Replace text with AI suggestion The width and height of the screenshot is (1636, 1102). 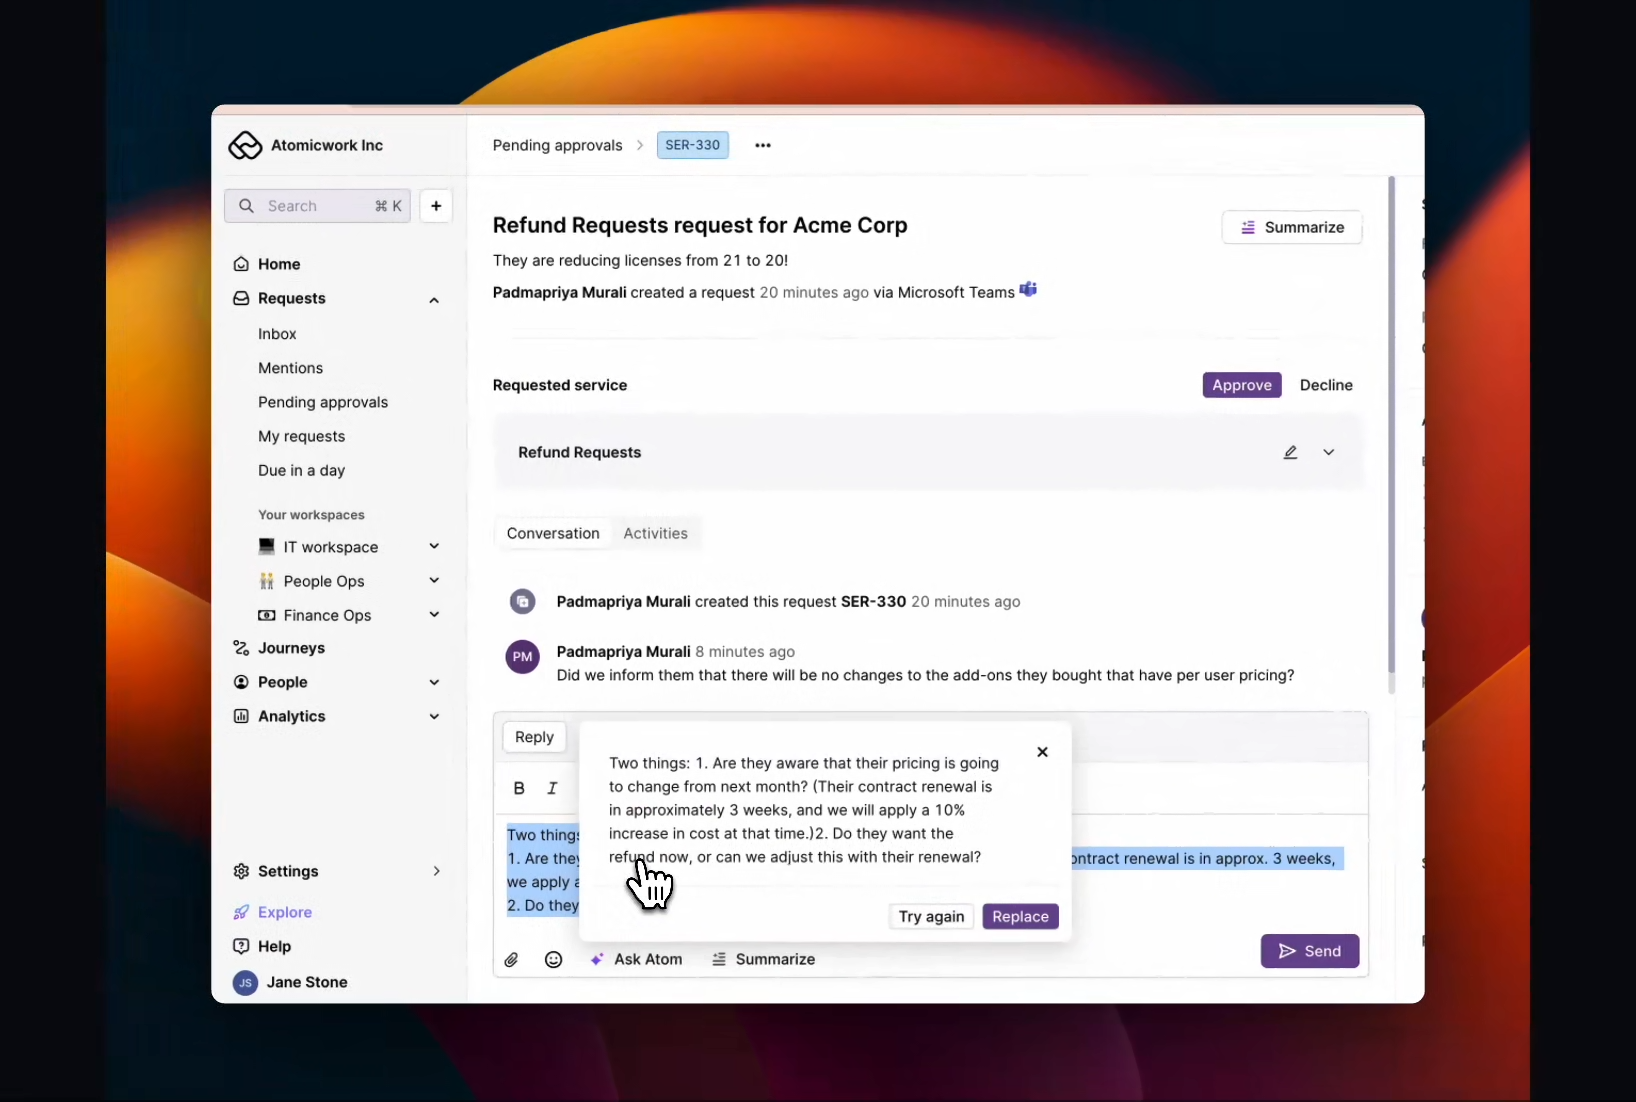pyautogui.click(x=1019, y=916)
